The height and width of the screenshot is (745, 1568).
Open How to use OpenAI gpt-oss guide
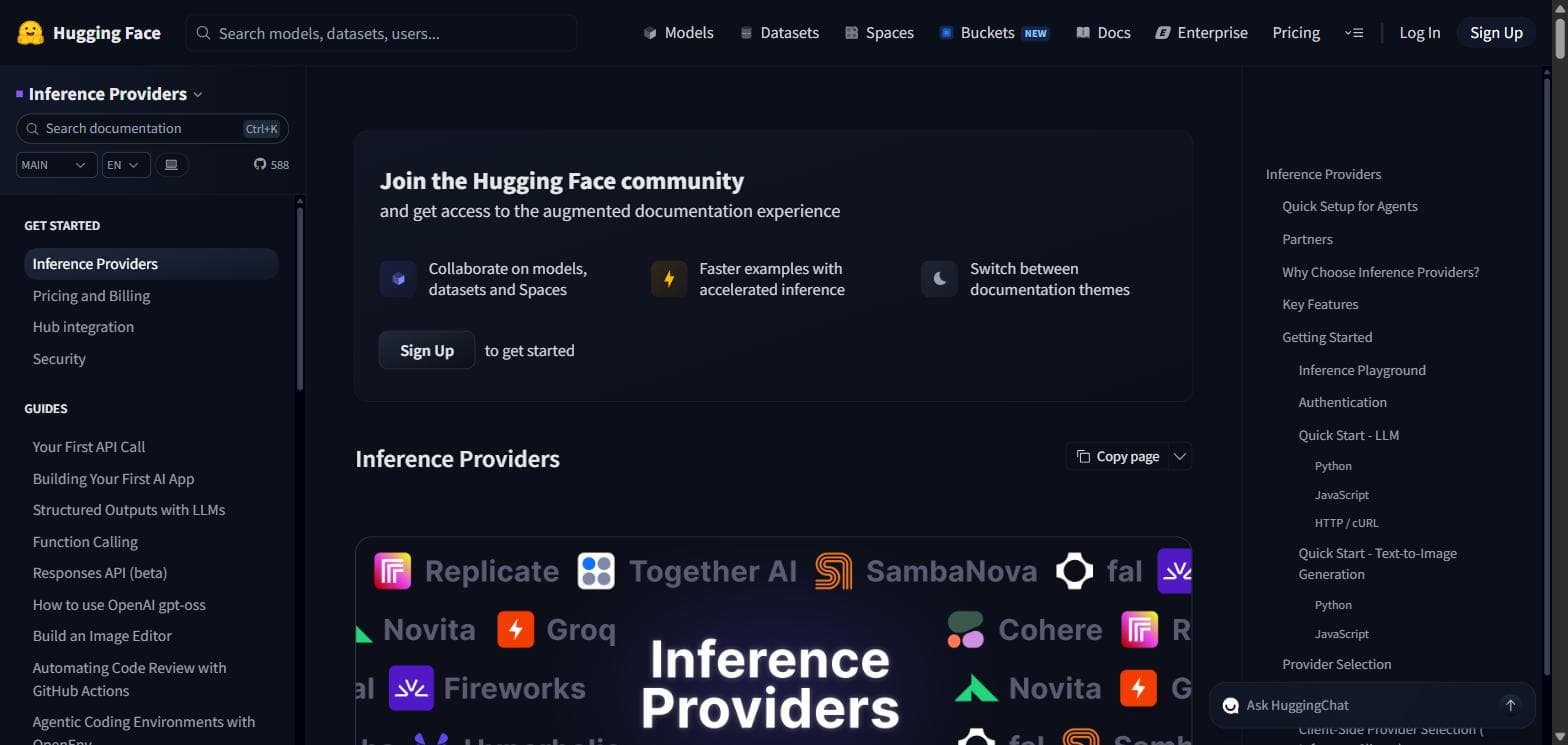click(119, 605)
